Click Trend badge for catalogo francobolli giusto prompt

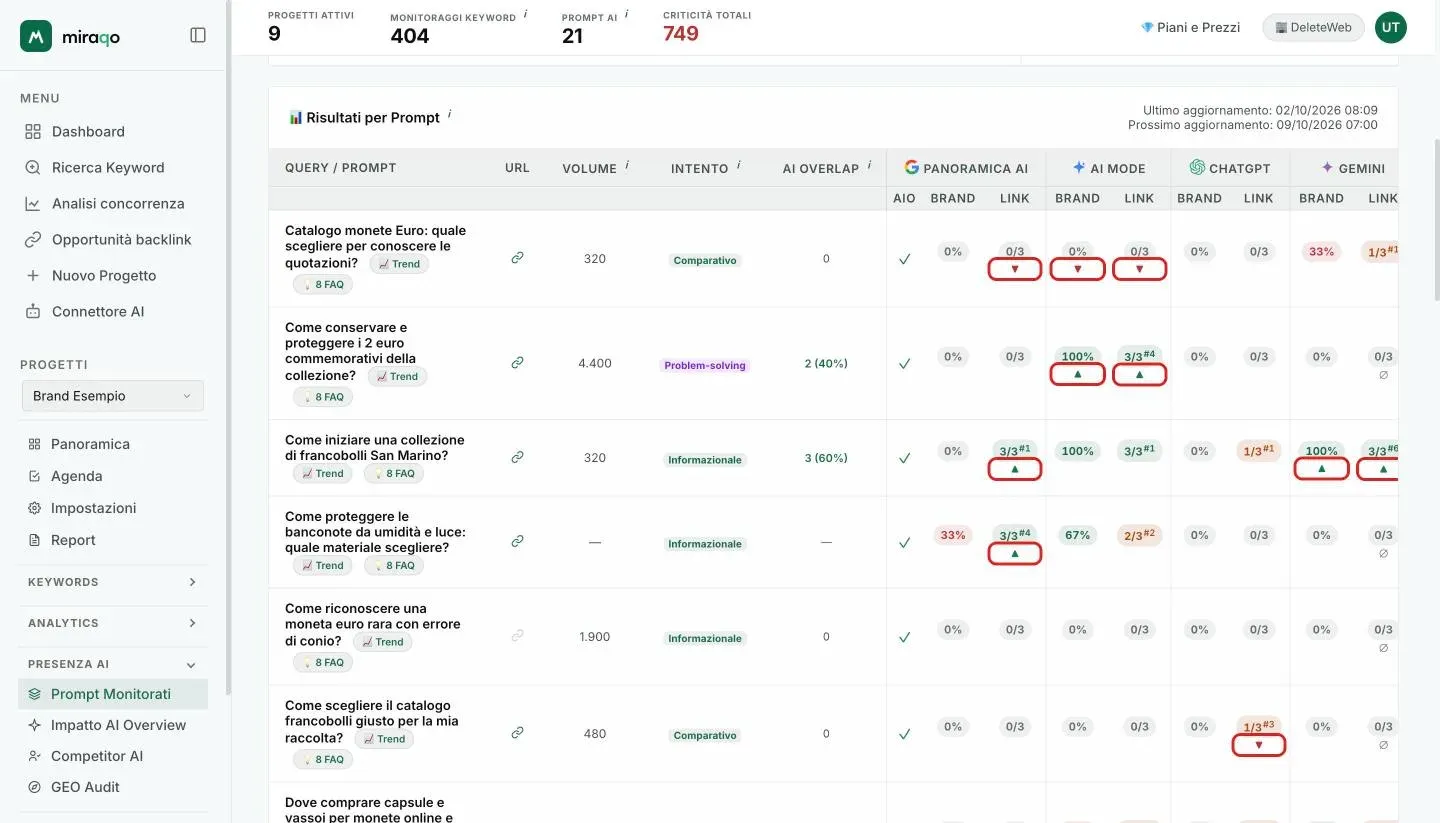[x=384, y=739]
